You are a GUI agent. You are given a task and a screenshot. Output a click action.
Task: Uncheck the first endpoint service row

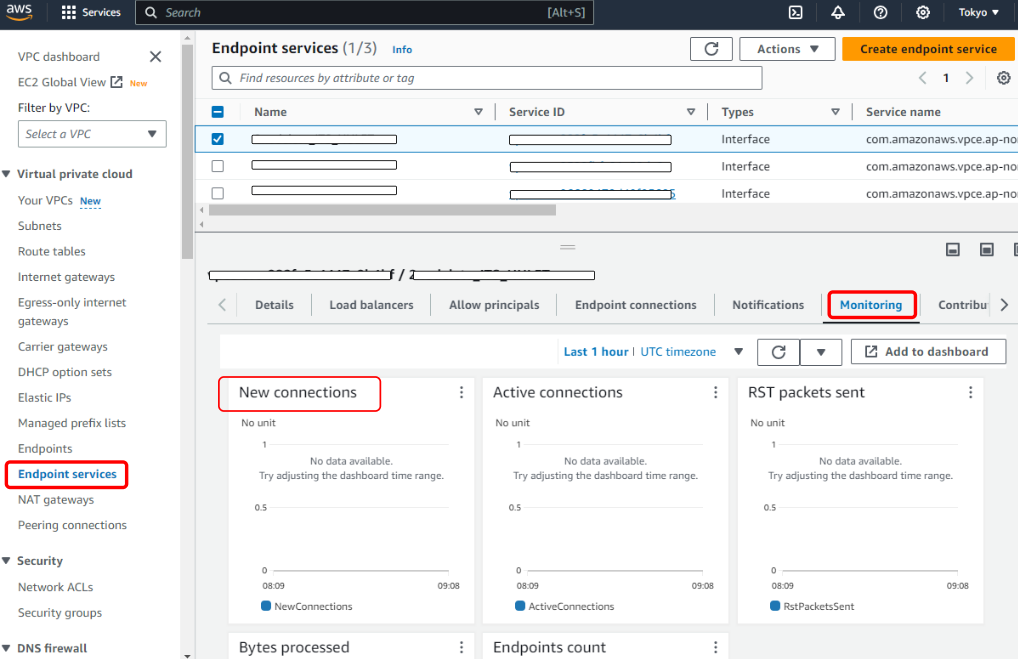click(217, 139)
